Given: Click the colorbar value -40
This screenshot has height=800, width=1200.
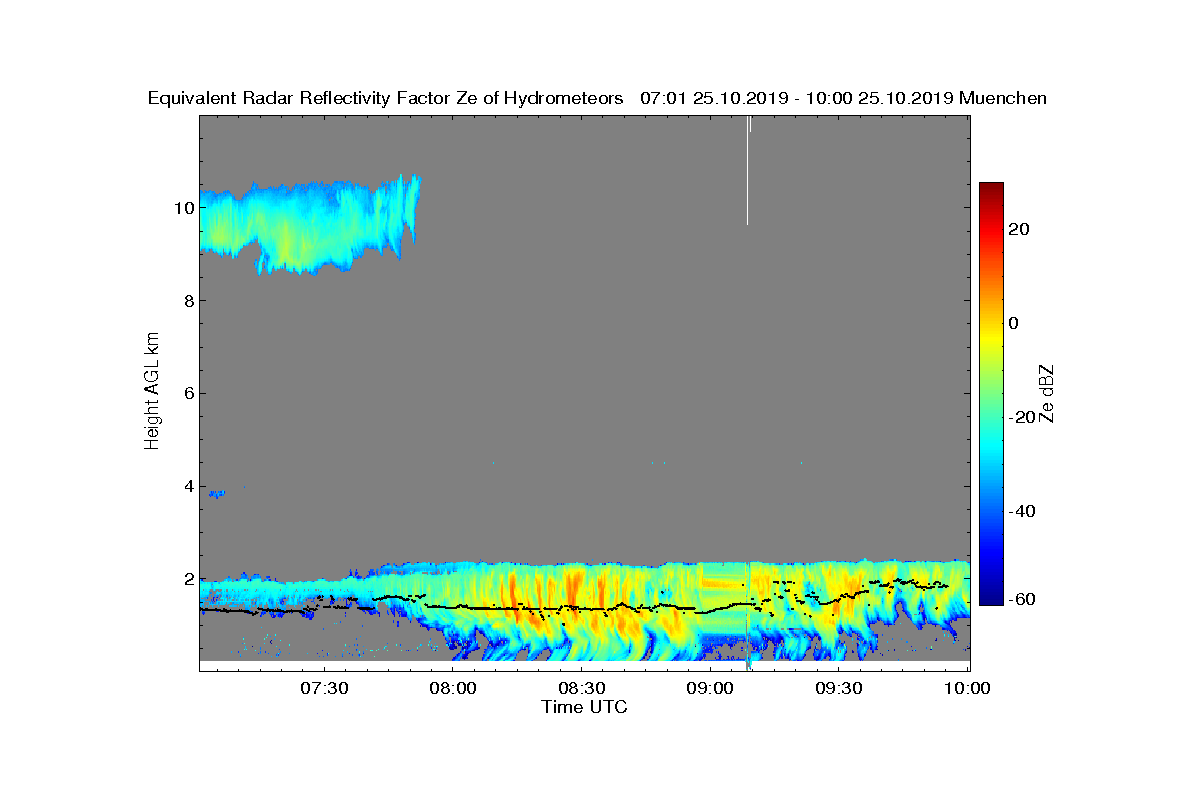Looking at the screenshot, I should pyautogui.click(x=1020, y=511).
